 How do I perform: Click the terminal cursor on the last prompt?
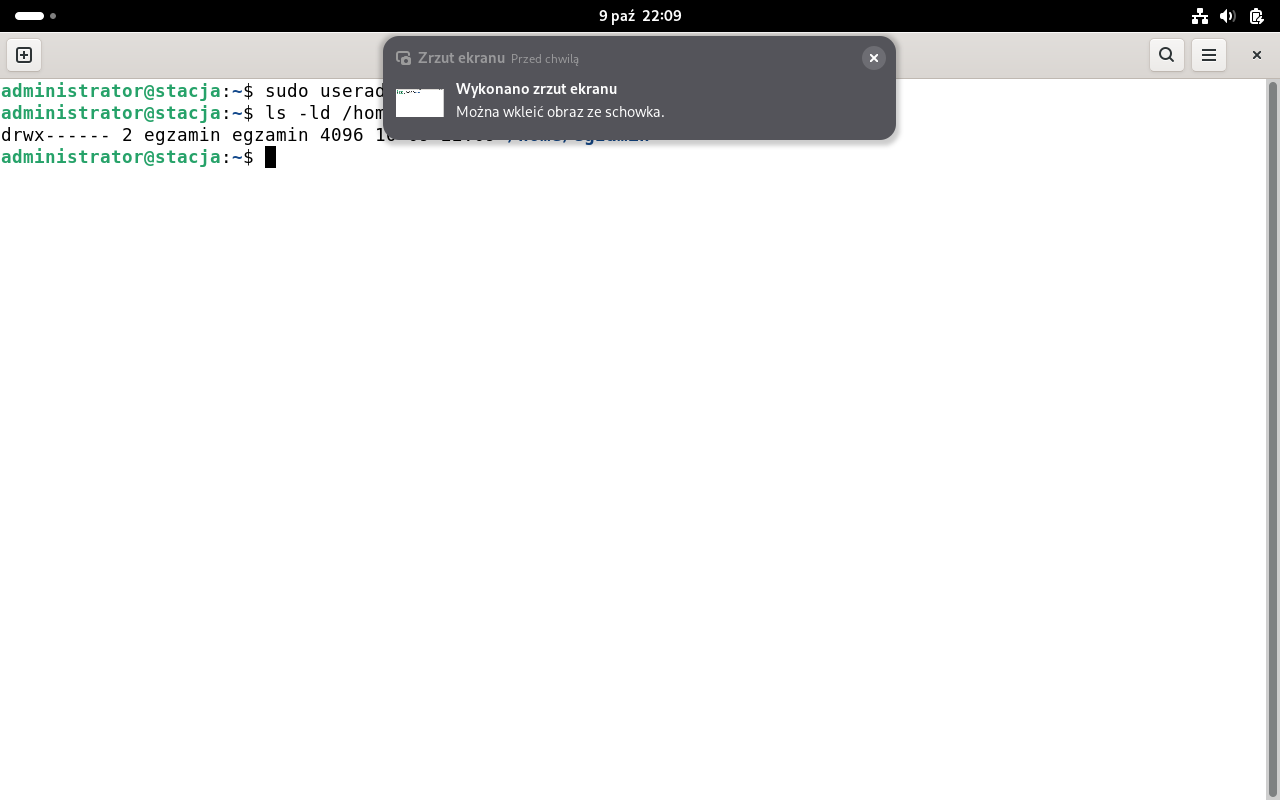click(x=270, y=157)
